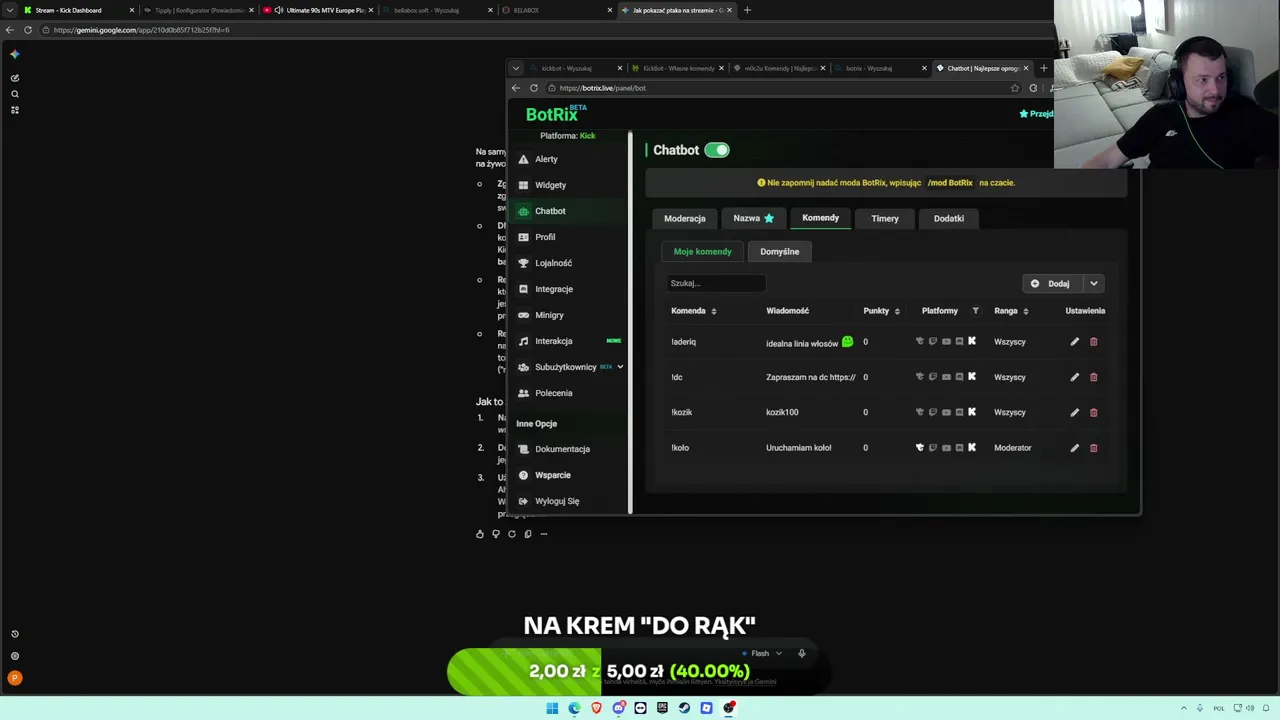Regenerate the Gemini response
Screen dimensions: 1280x720
(512, 534)
